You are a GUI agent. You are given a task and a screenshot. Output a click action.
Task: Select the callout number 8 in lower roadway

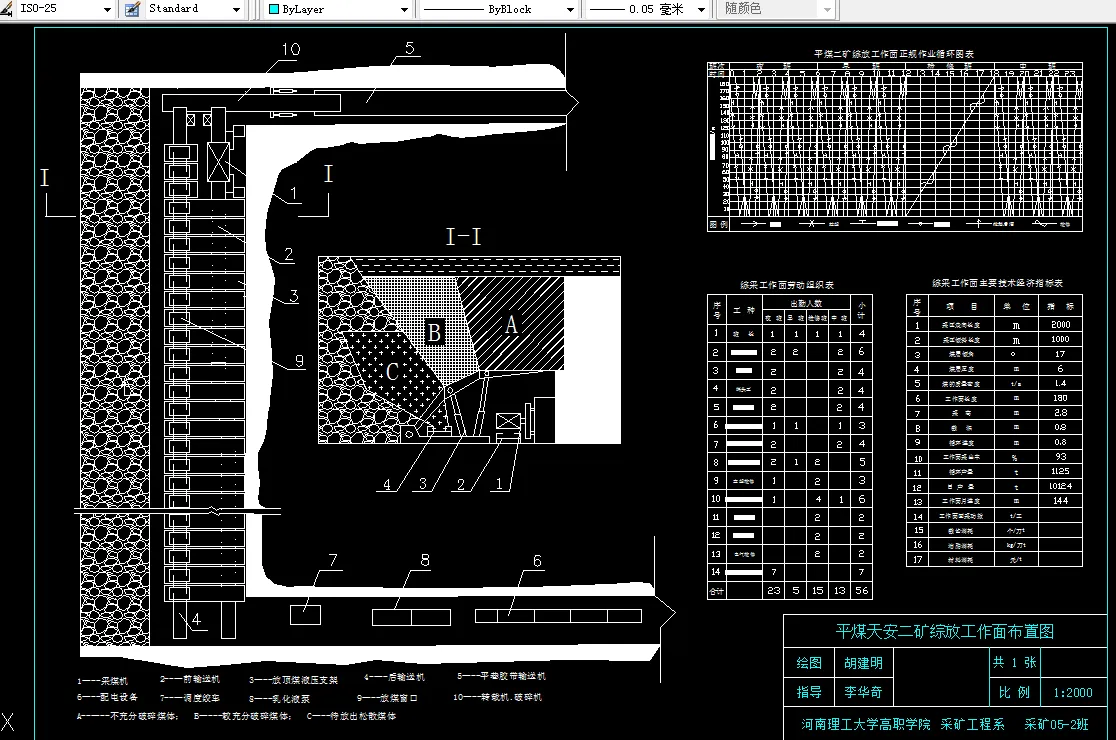coord(425,560)
